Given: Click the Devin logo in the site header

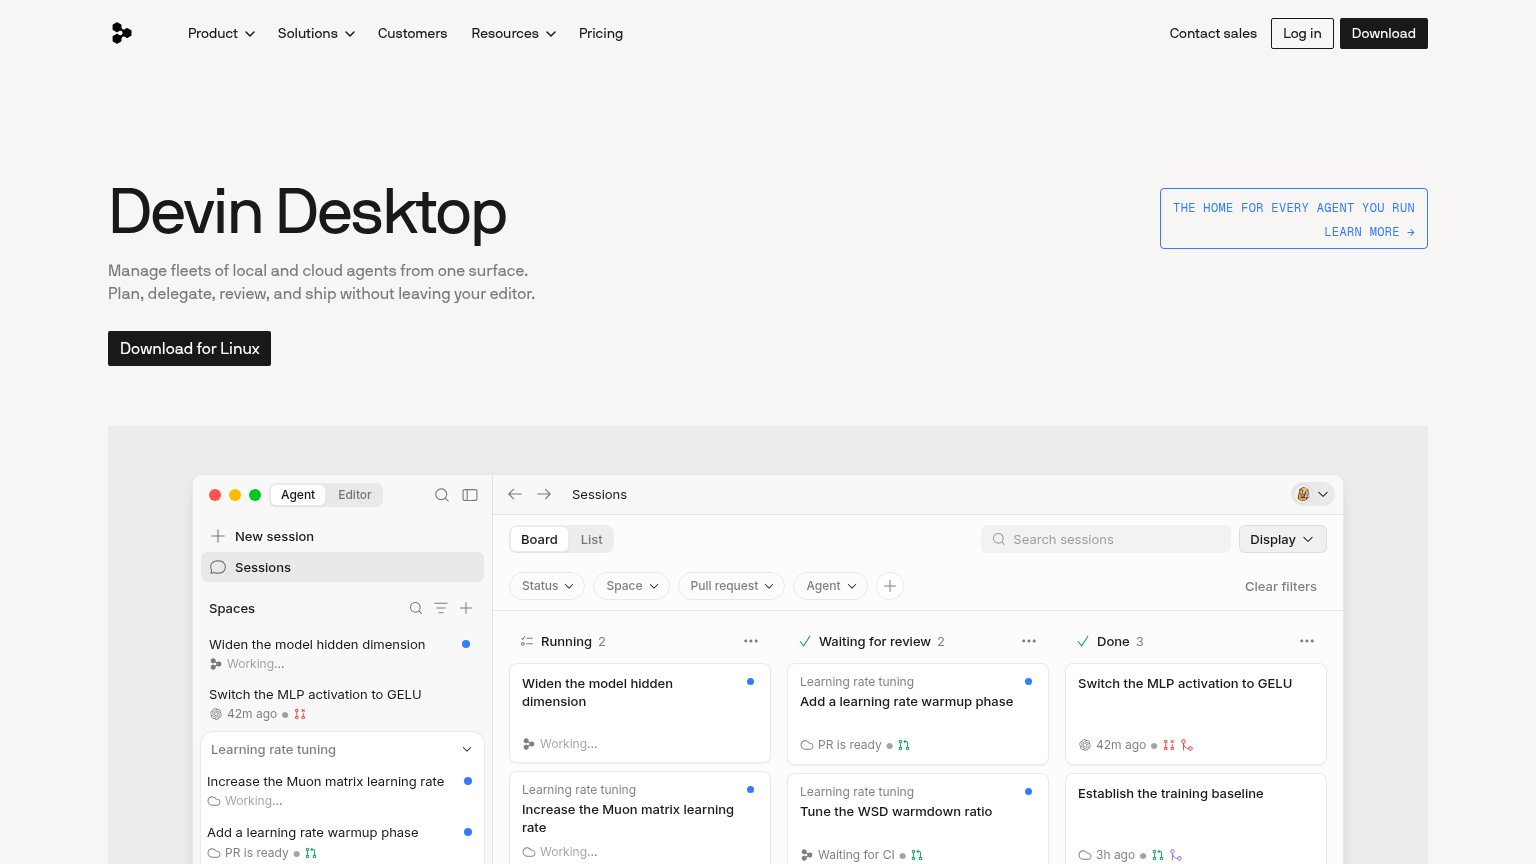Looking at the screenshot, I should [121, 33].
